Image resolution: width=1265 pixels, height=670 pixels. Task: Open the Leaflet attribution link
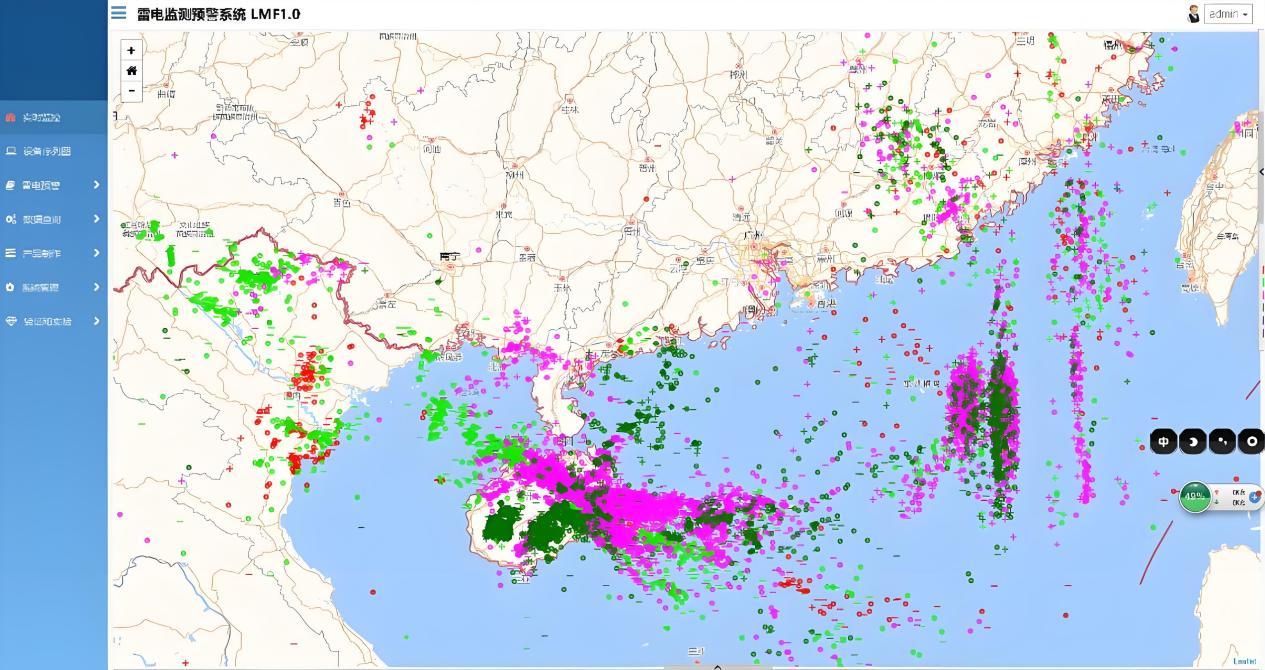[1244, 661]
